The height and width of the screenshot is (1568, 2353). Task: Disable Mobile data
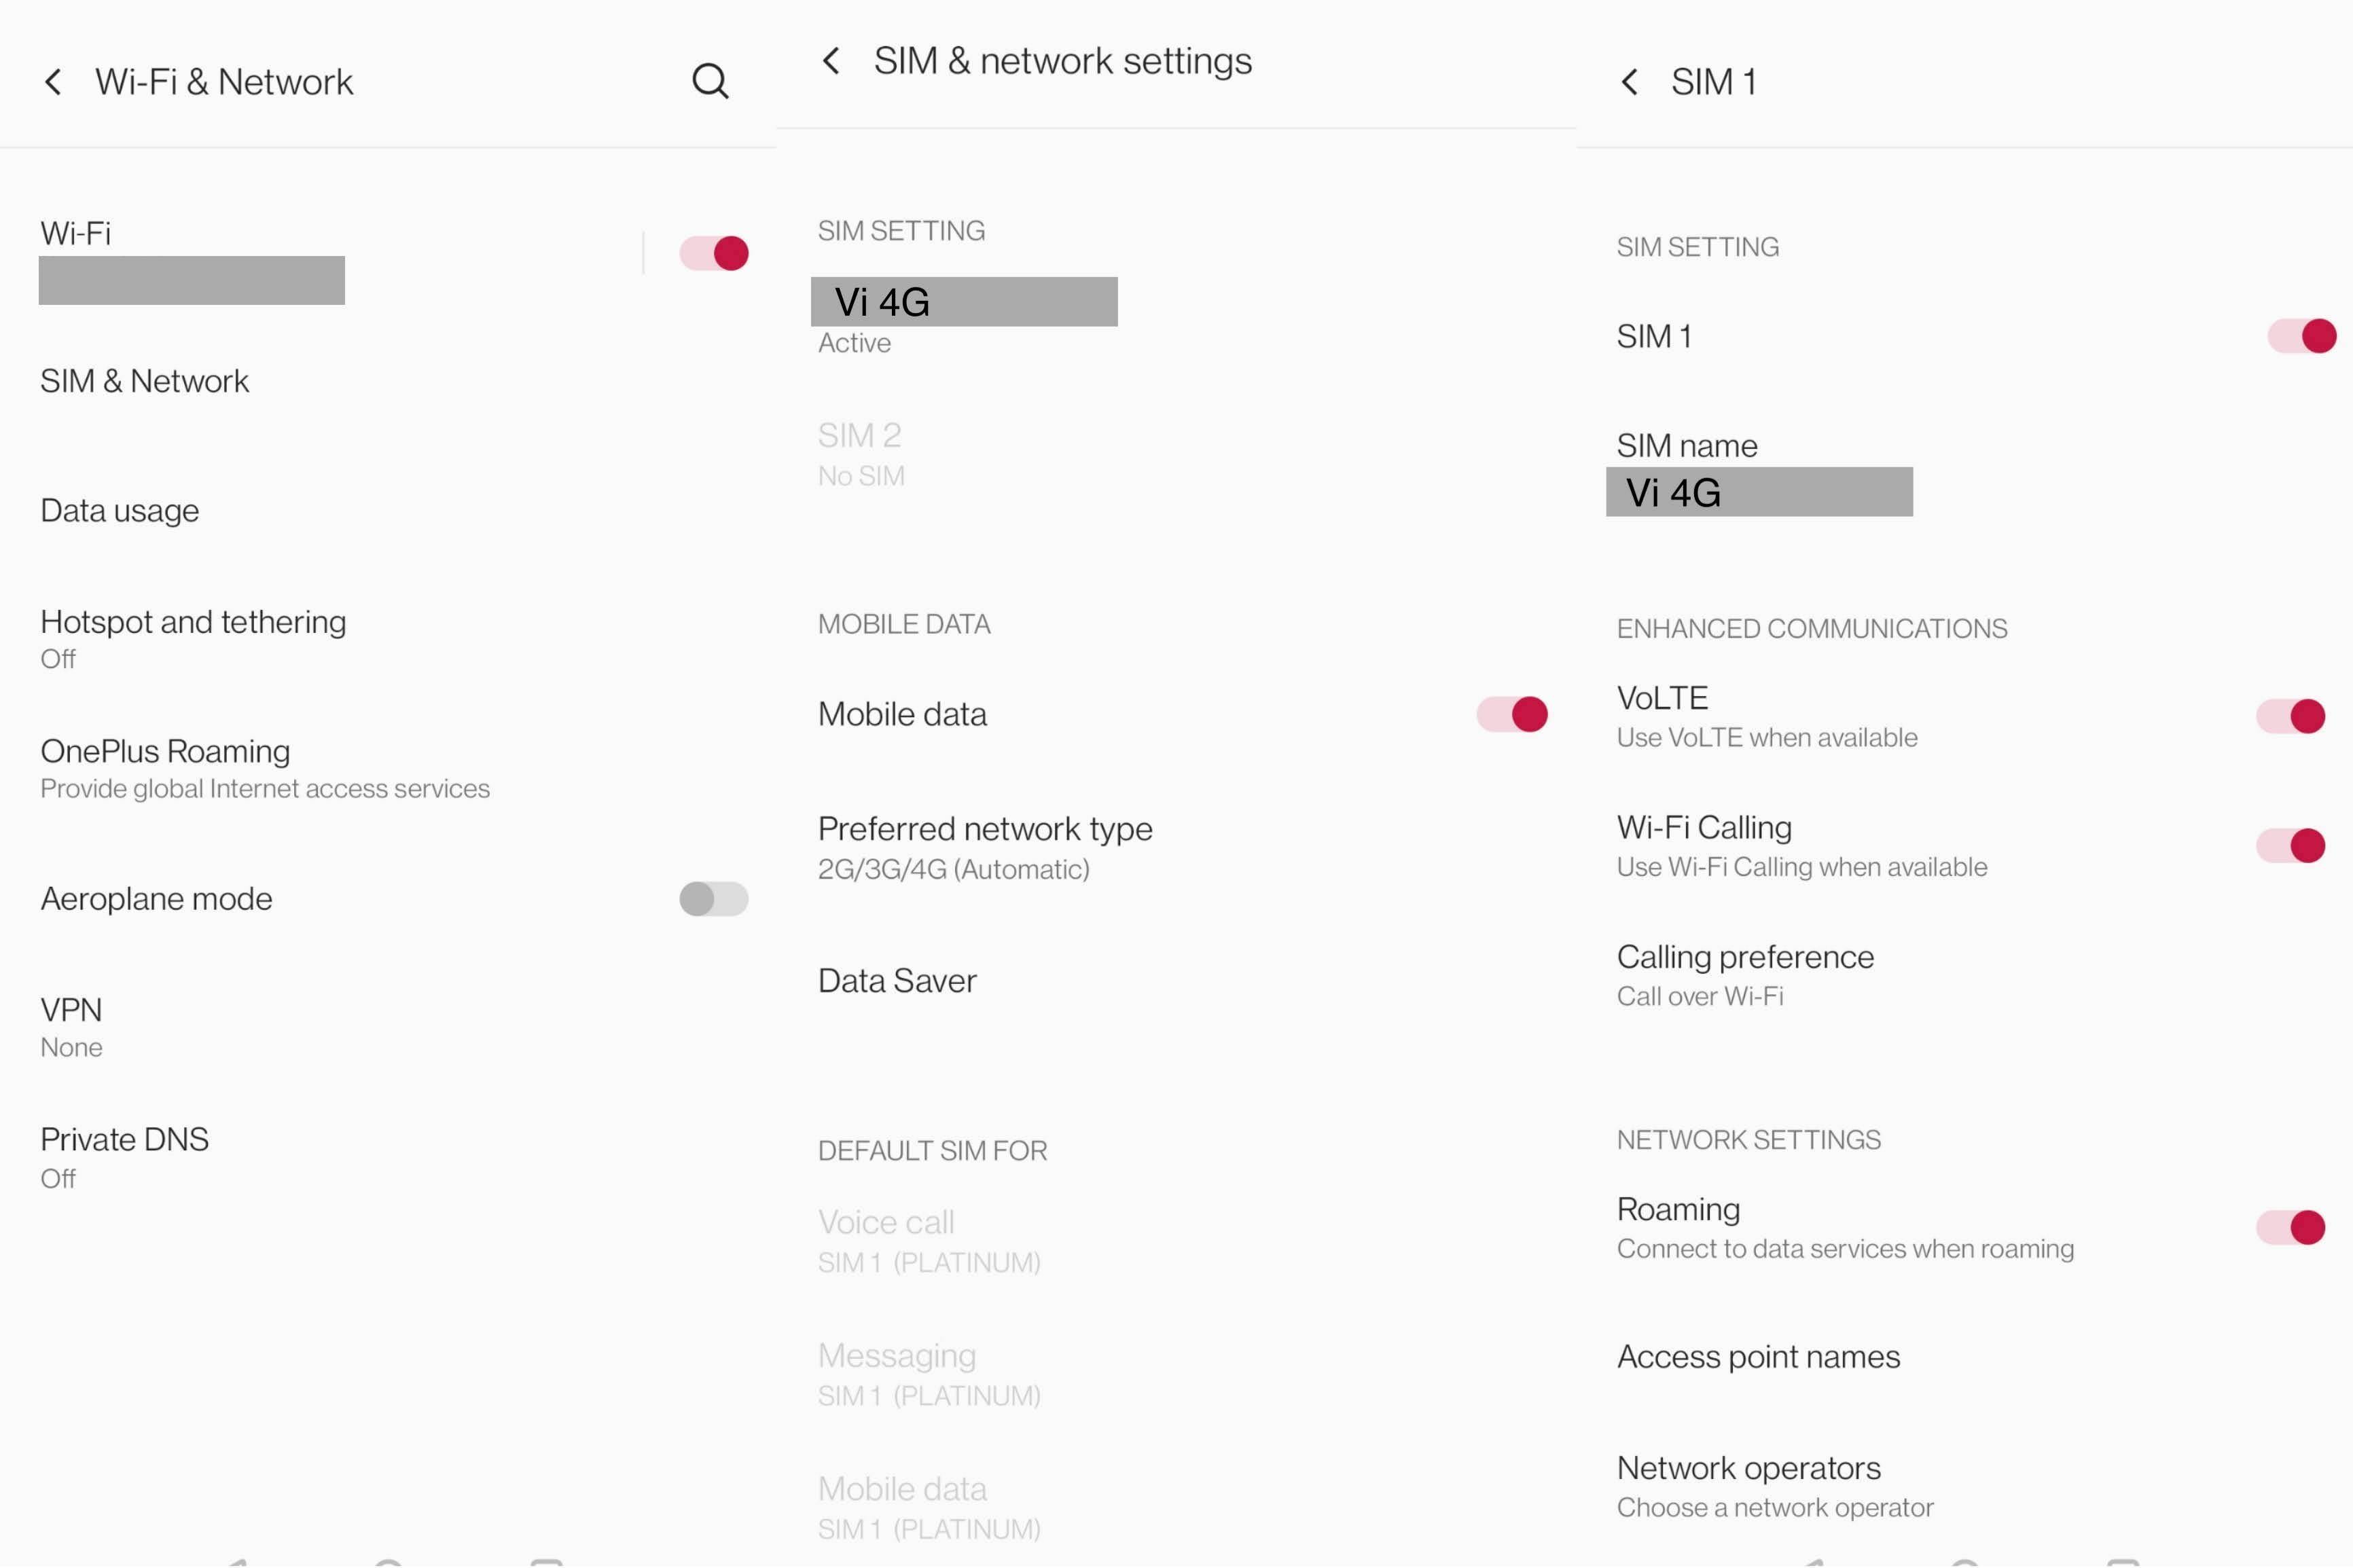tap(1512, 714)
